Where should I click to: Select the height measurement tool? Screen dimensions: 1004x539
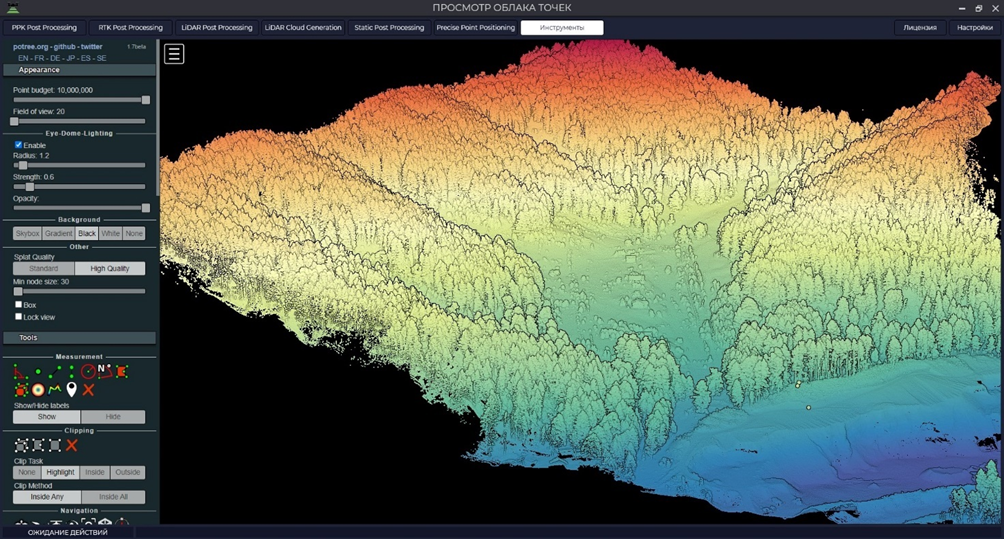(71, 371)
